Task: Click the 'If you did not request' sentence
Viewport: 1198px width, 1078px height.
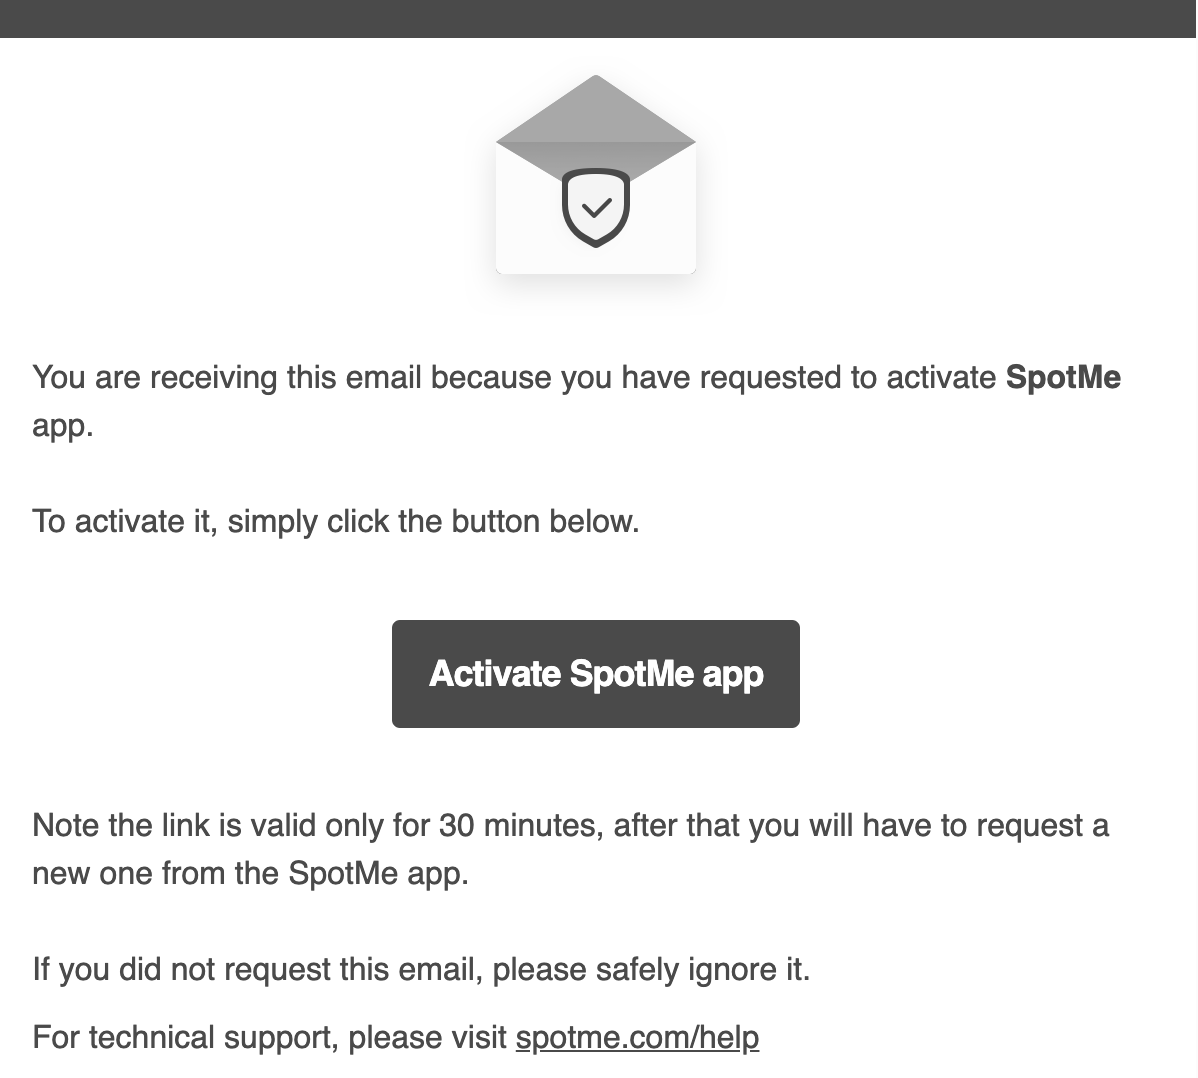Action: pos(421,970)
